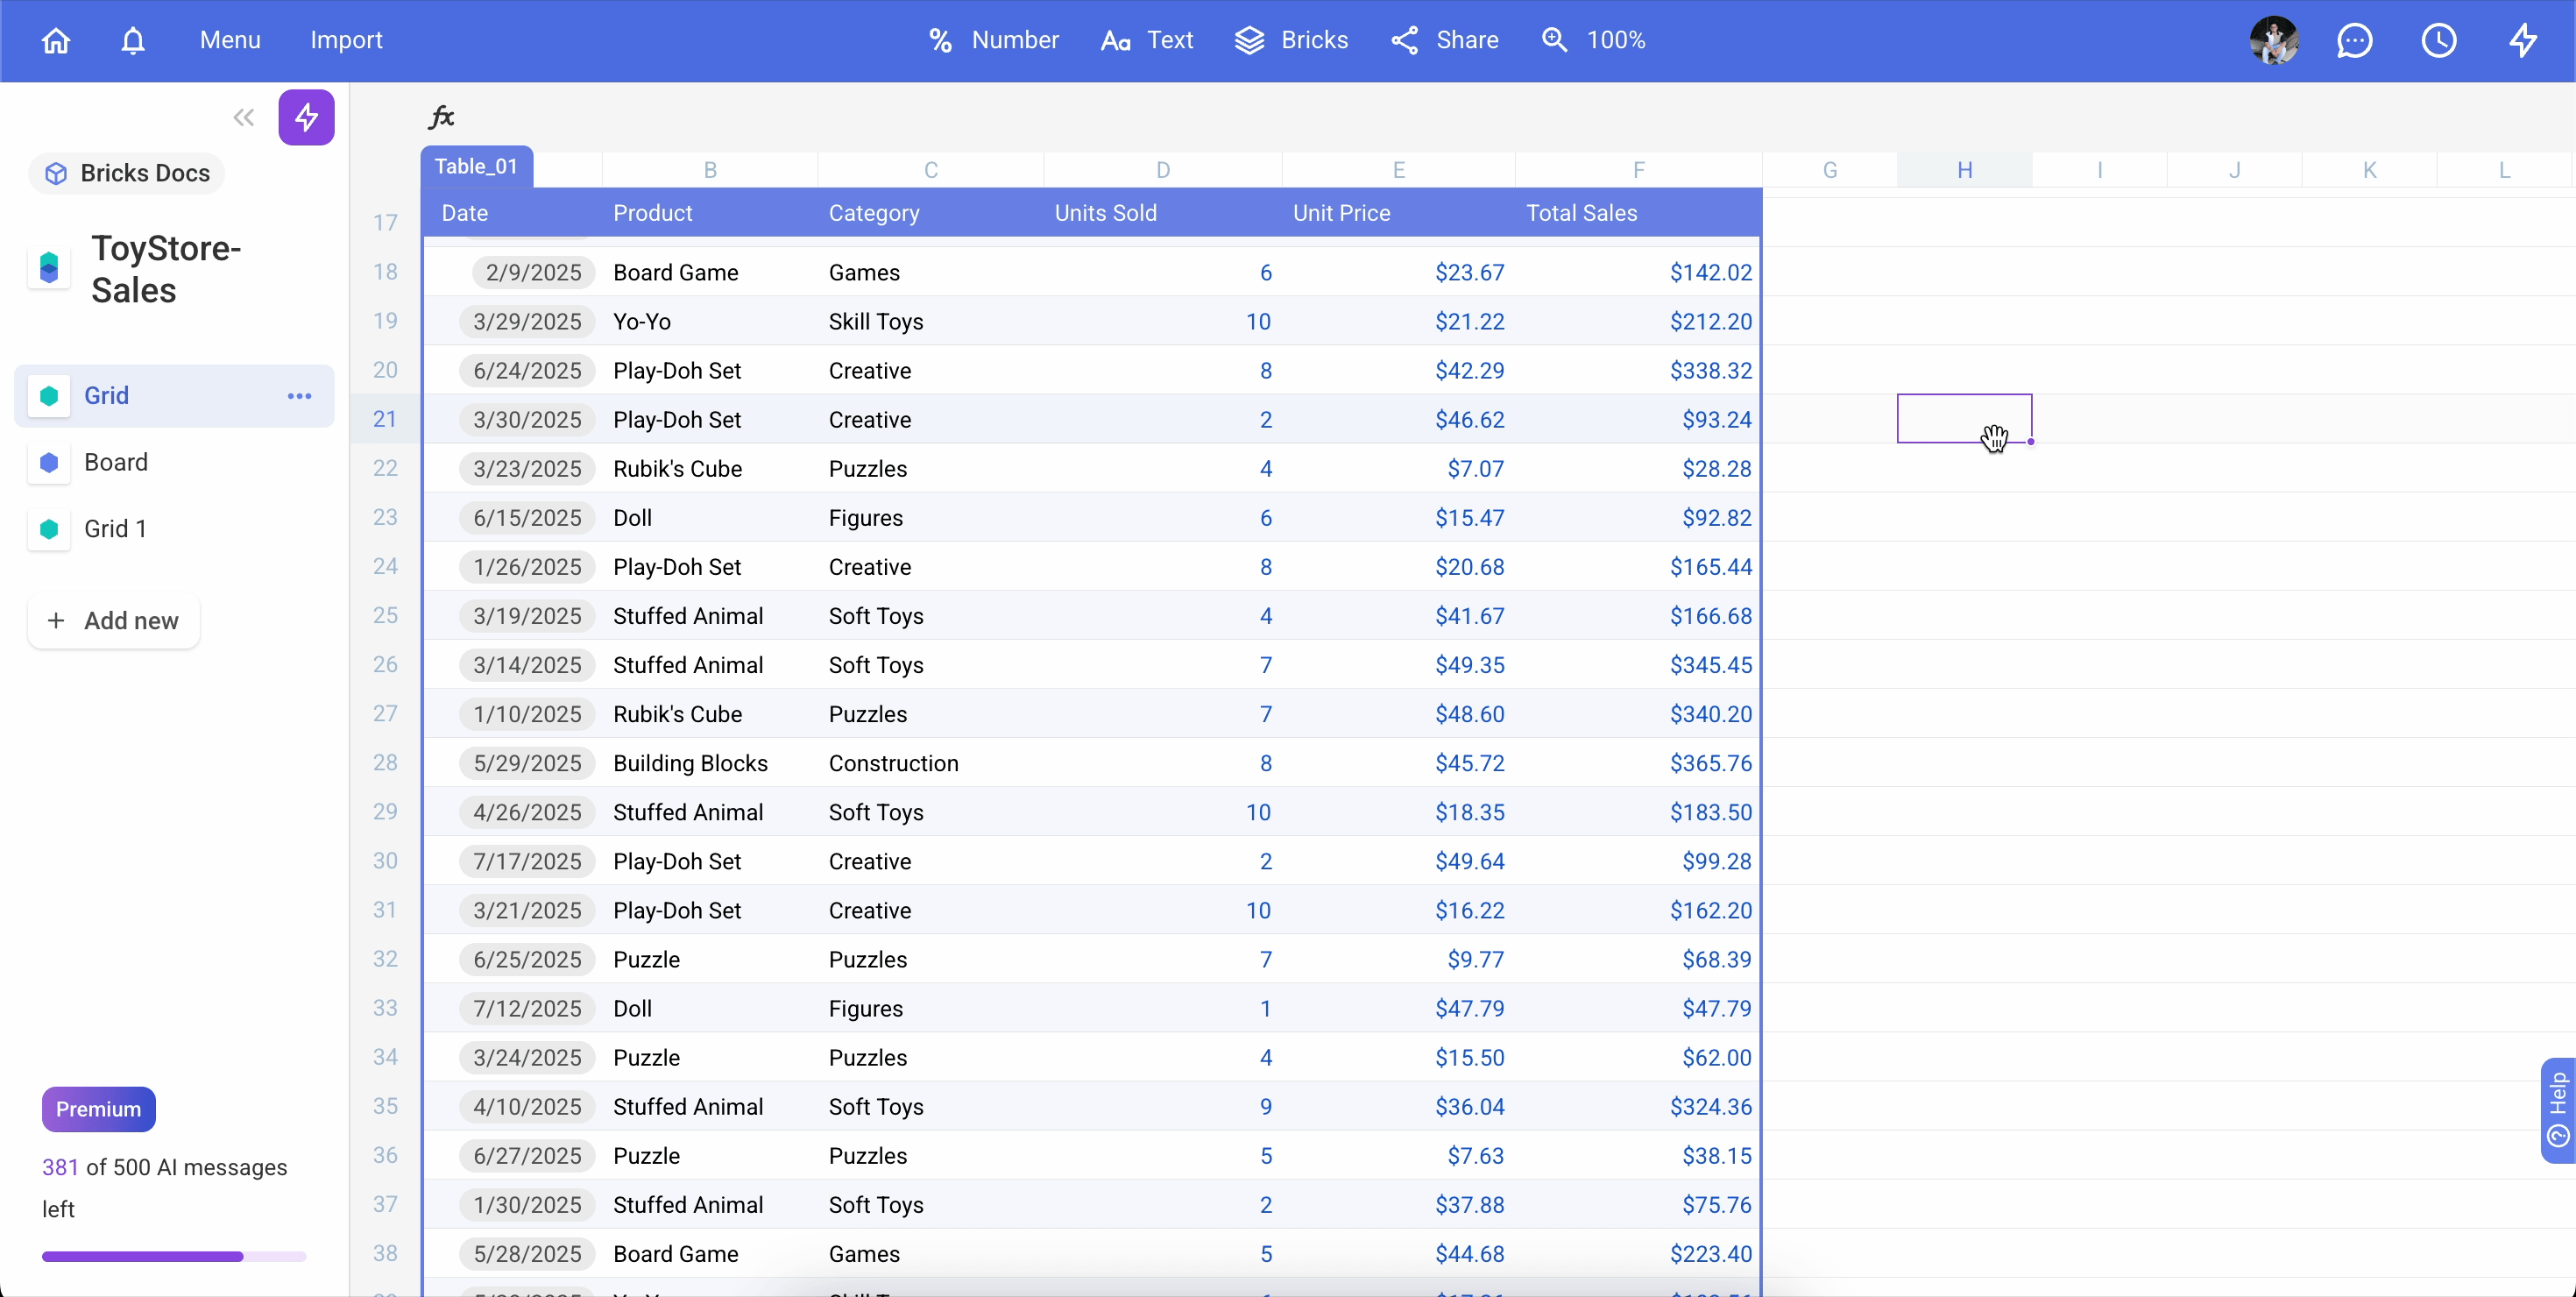The width and height of the screenshot is (2576, 1297).
Task: Switch to the Board page
Action: (x=116, y=462)
